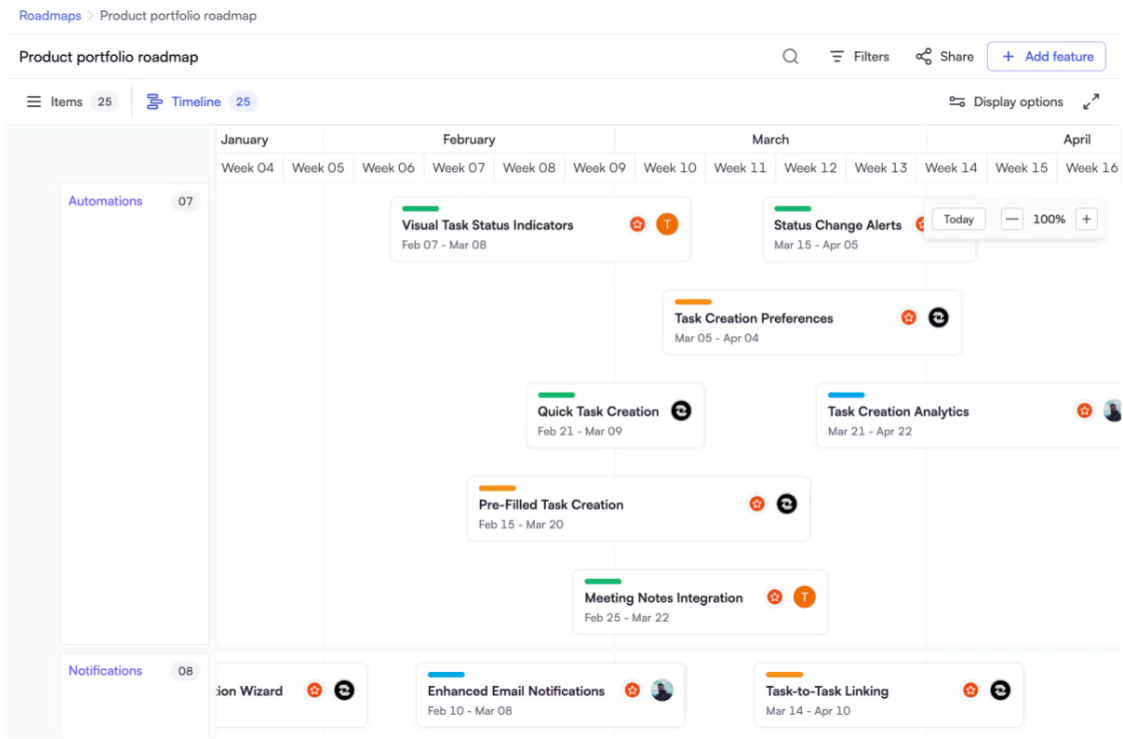Click black sync avatar on Task Creation Preferences
The width and height of the screenshot is (1123, 739).
(938, 317)
